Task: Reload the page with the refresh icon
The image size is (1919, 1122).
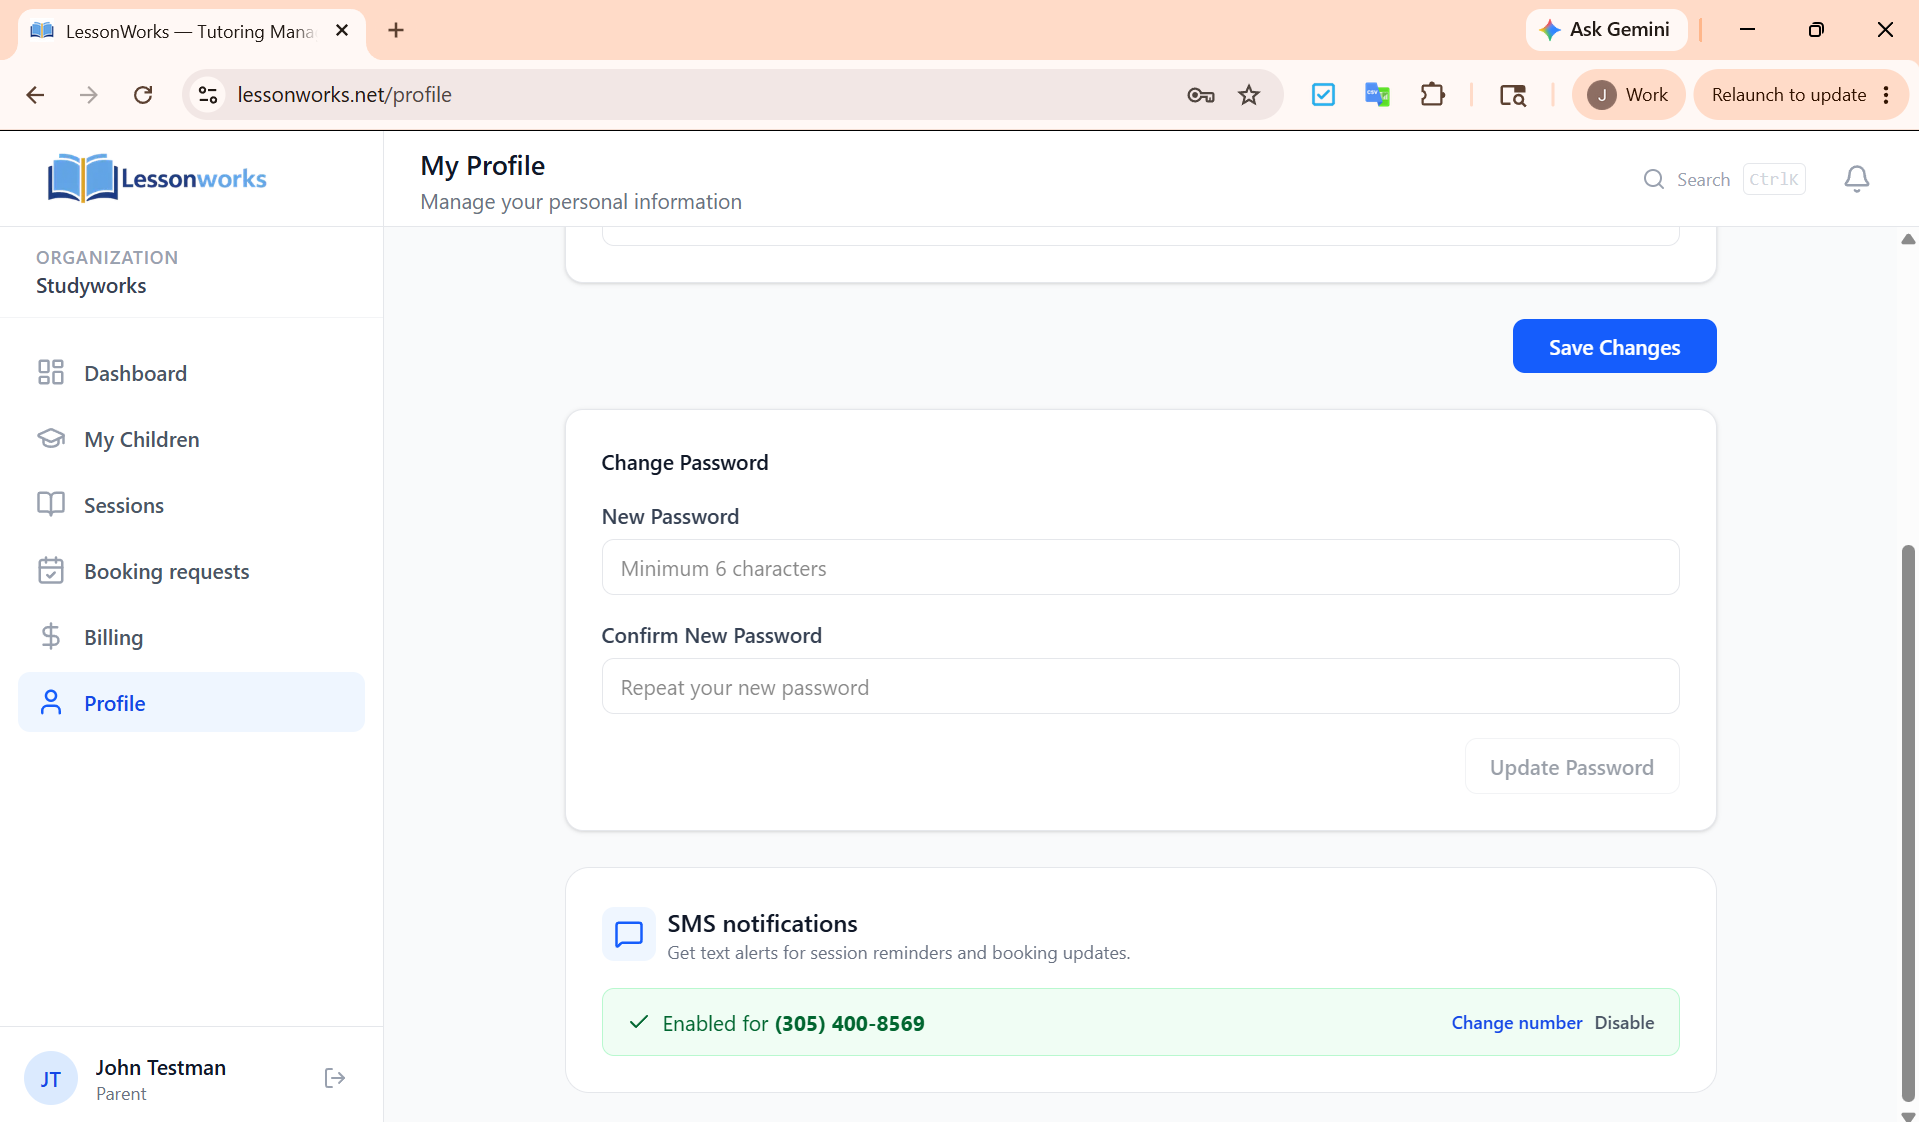Action: pyautogui.click(x=143, y=95)
